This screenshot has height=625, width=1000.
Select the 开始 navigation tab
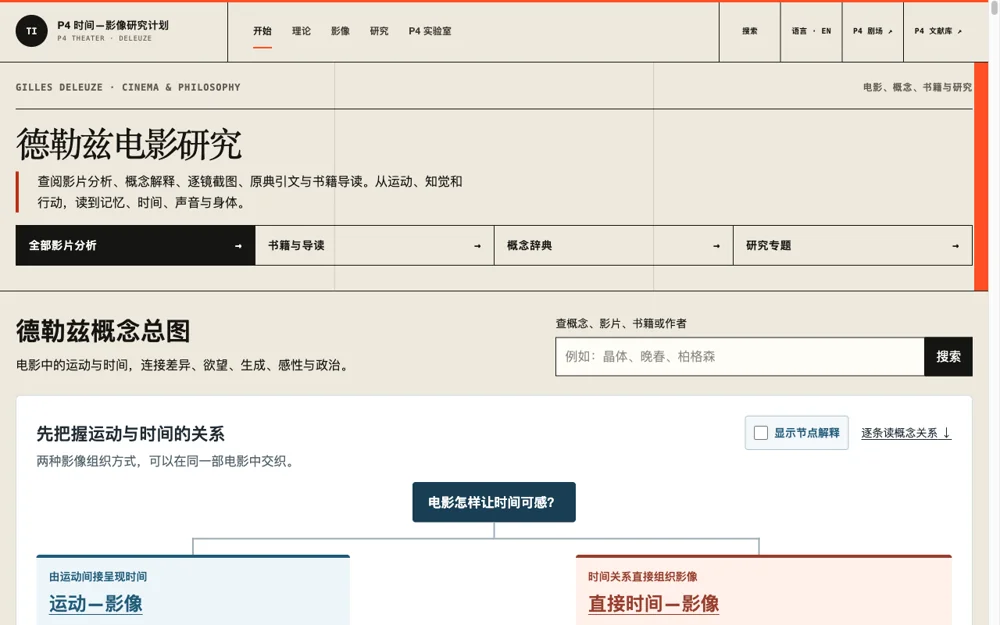pos(262,31)
